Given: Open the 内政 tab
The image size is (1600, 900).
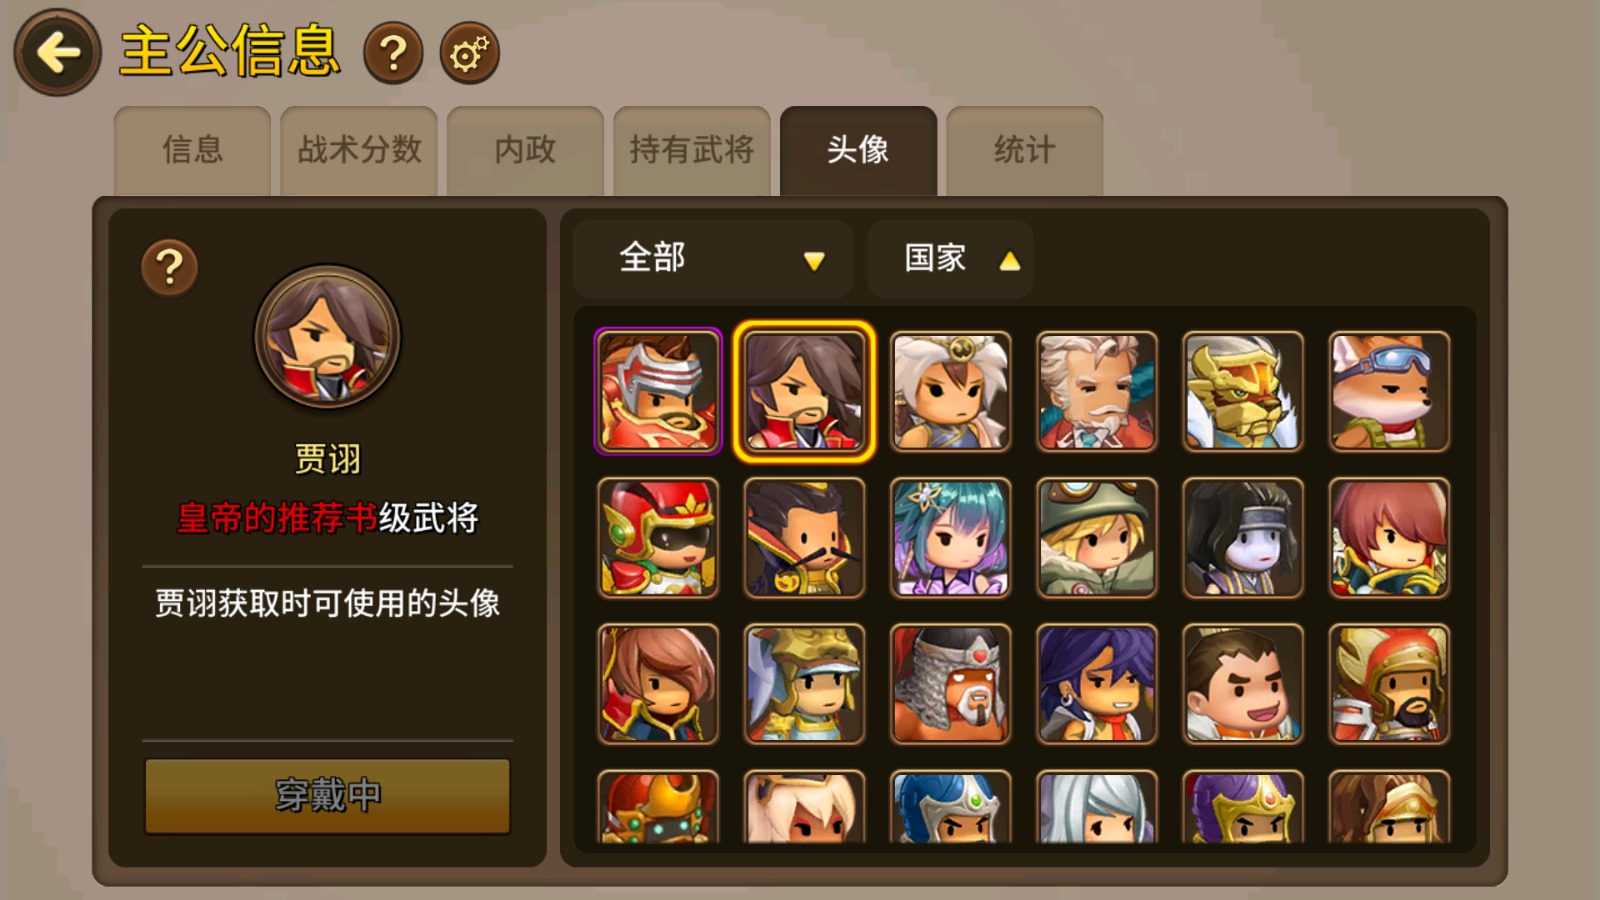Looking at the screenshot, I should 525,150.
